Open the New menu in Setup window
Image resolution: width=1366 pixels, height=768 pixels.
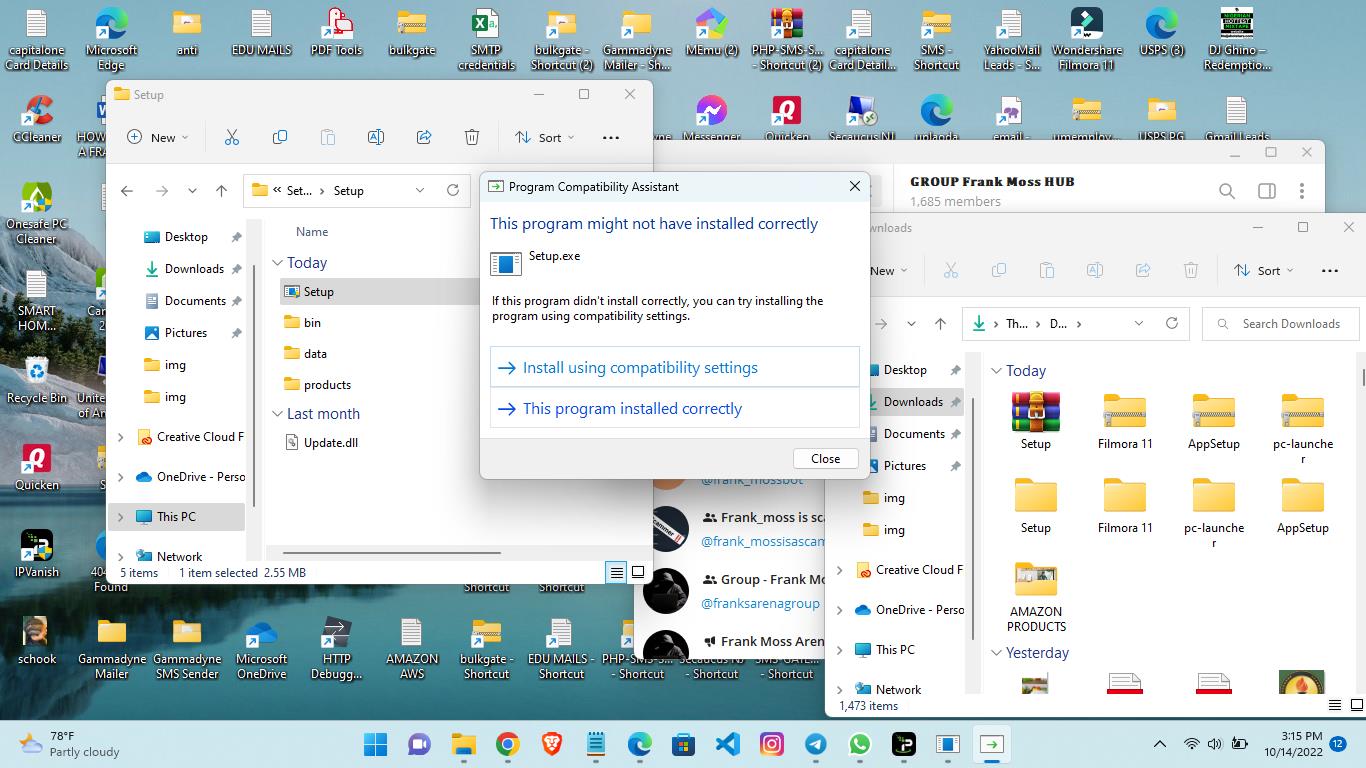[158, 137]
